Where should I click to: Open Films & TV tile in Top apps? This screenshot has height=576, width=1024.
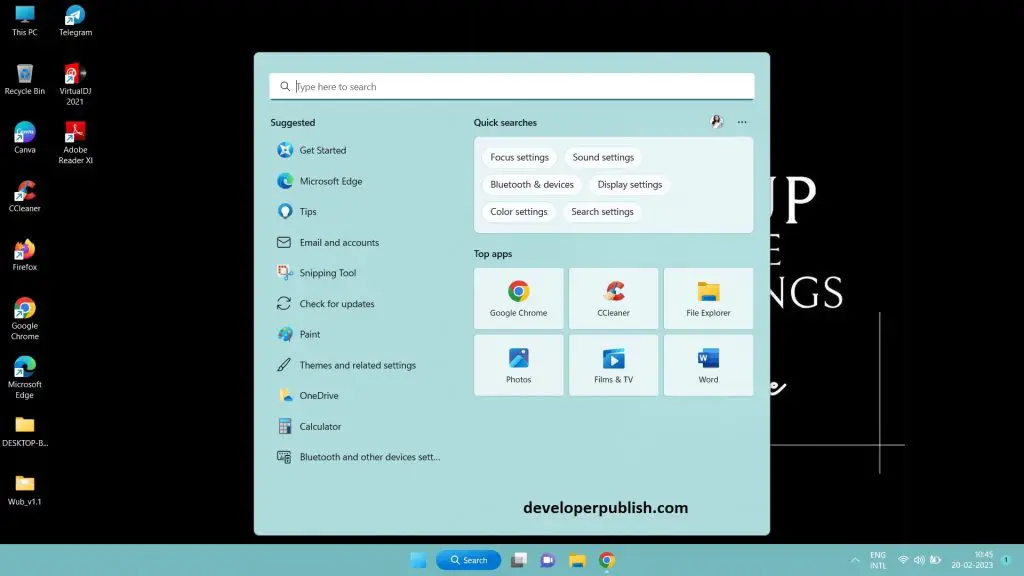[613, 365]
